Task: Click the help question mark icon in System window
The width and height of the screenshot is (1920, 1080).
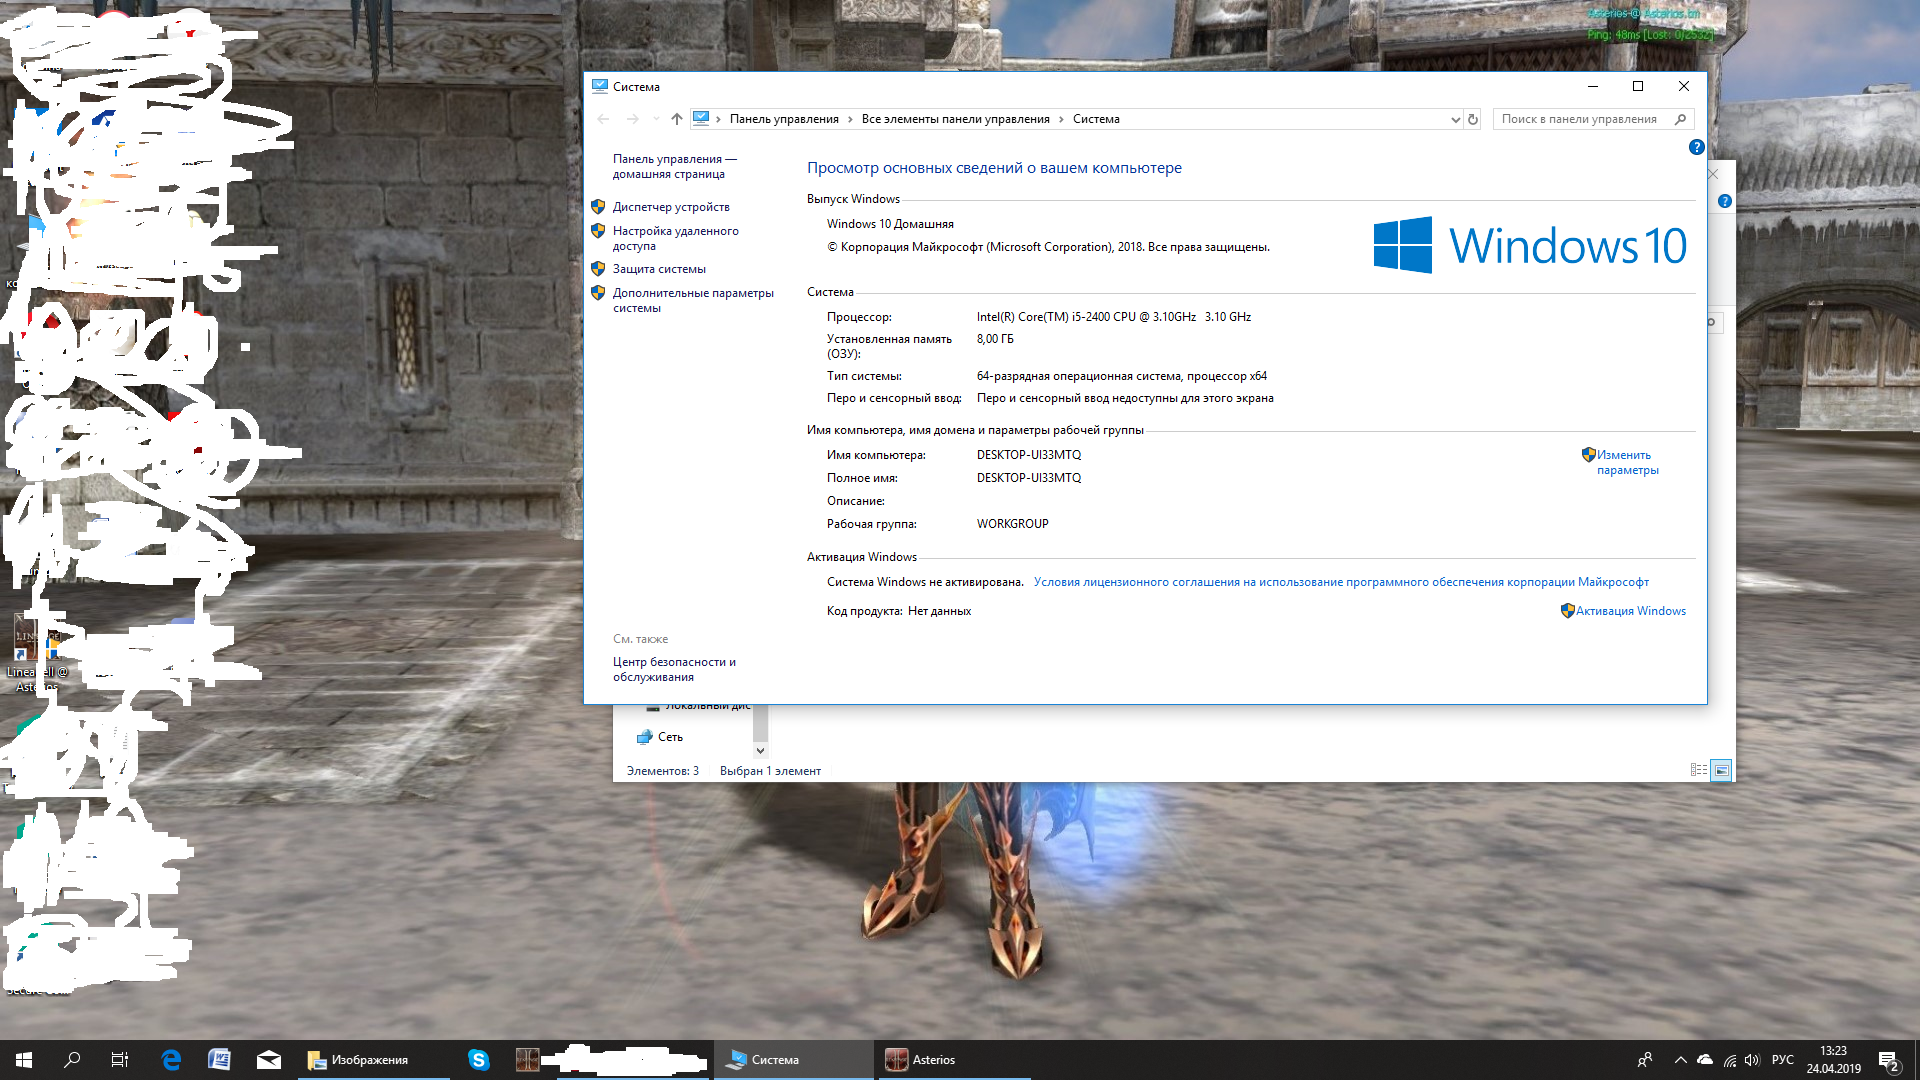Action: click(x=1696, y=147)
